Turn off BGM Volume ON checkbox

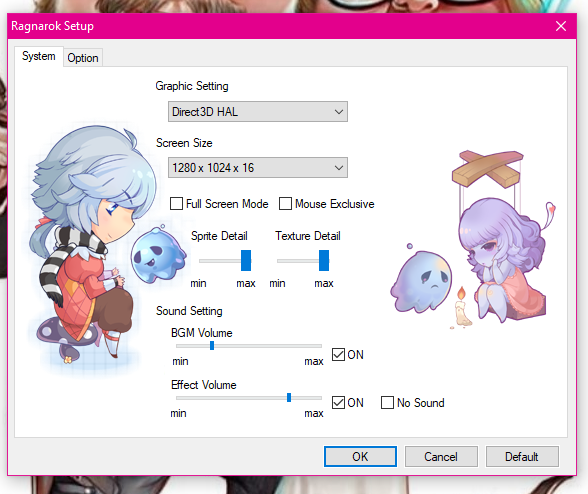[338, 354]
